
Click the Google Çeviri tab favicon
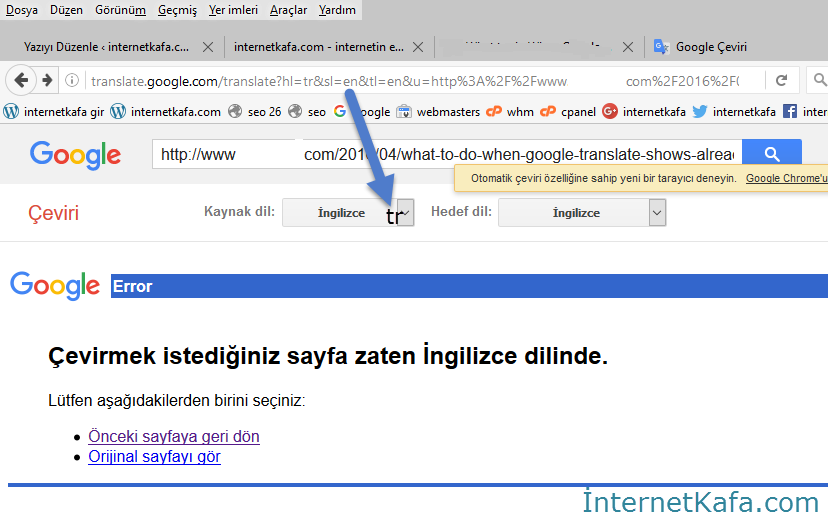pyautogui.click(x=661, y=47)
